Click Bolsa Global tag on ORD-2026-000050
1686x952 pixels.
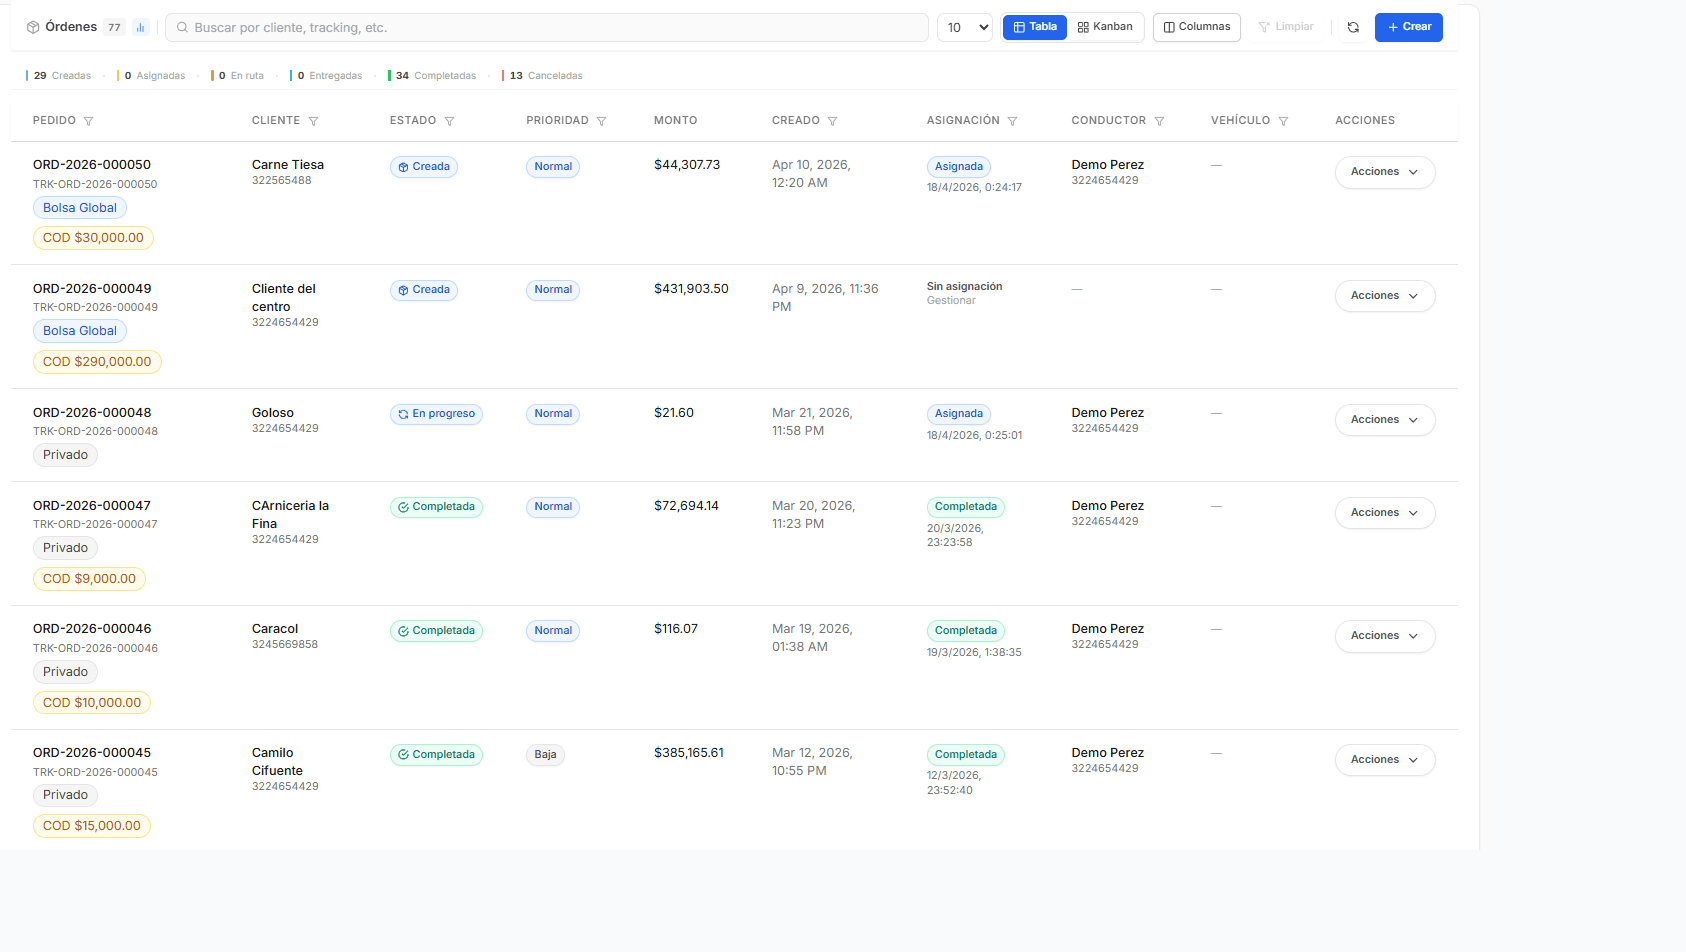[80, 208]
